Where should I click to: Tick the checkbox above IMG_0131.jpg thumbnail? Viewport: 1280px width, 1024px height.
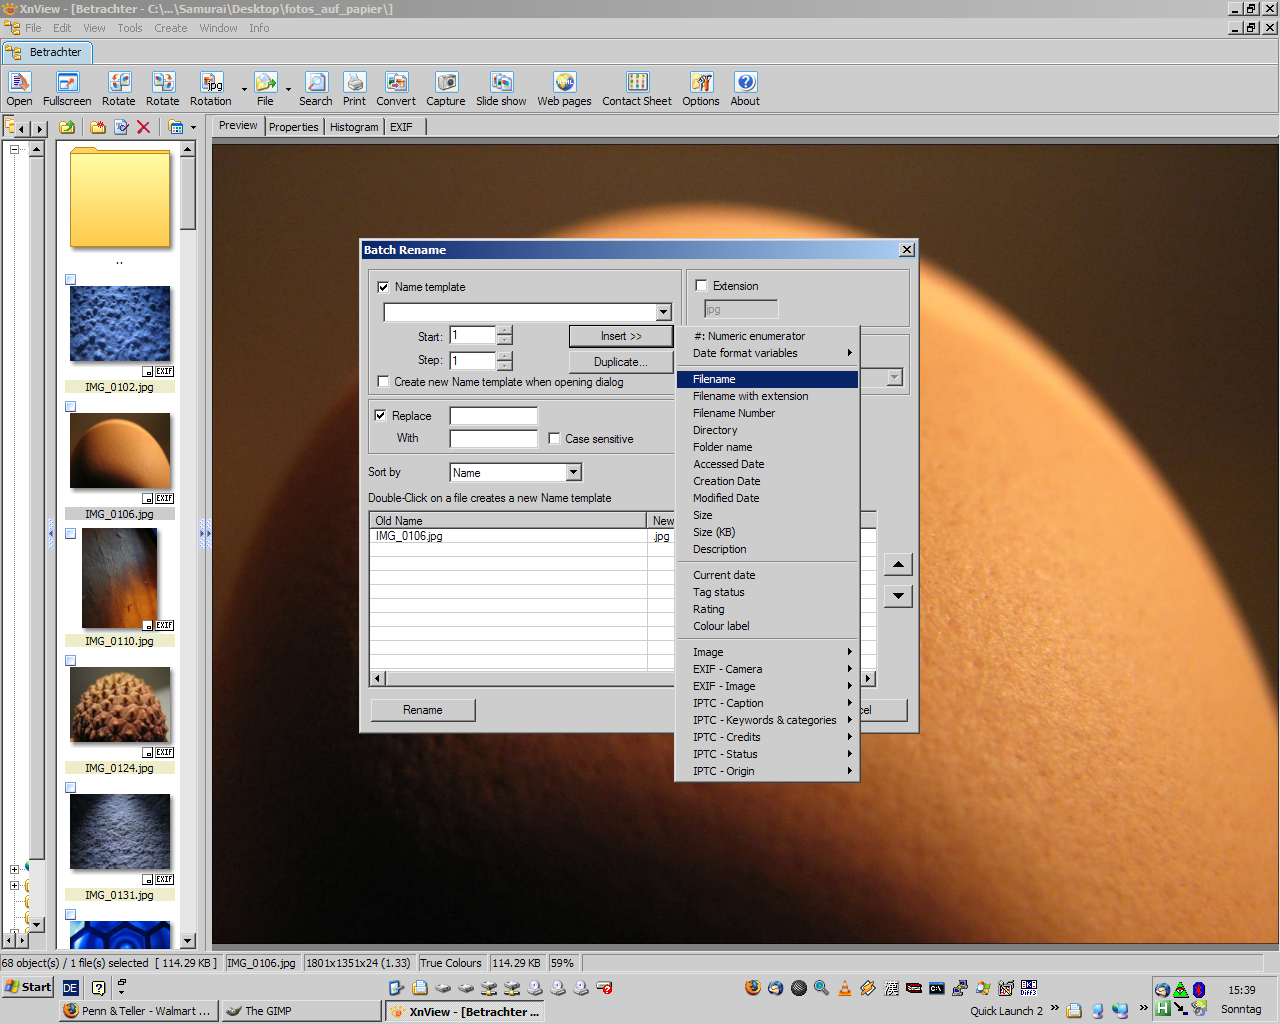tap(71, 788)
